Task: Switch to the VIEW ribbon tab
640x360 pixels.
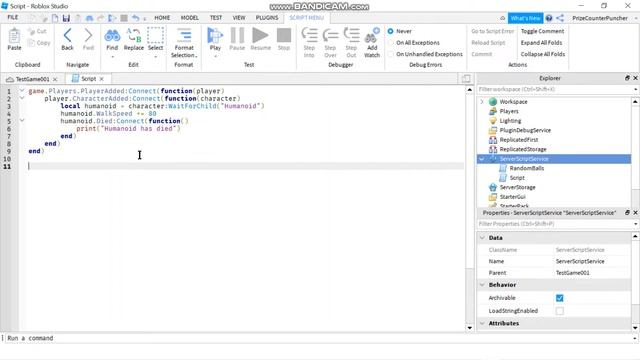Action: [239, 18]
